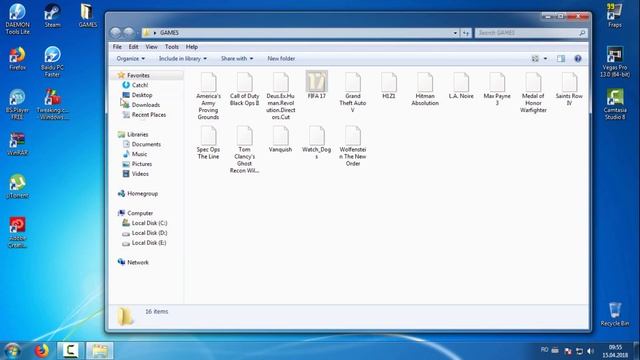Select Medal of Honor Warfighter item
Screen dimensions: 640x360
[533, 93]
